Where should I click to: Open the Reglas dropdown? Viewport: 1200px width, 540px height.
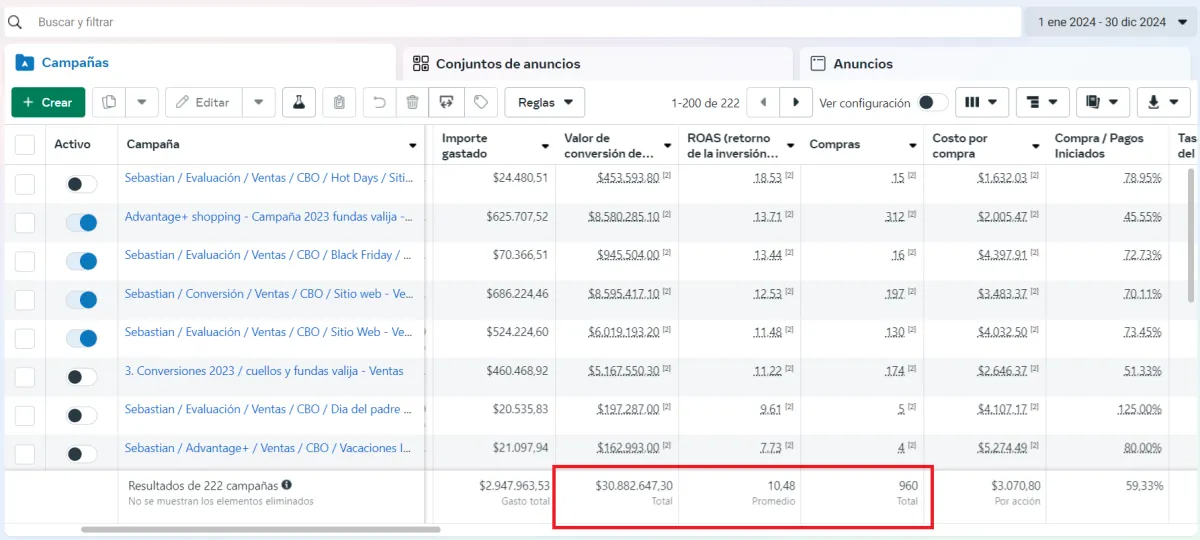(545, 102)
